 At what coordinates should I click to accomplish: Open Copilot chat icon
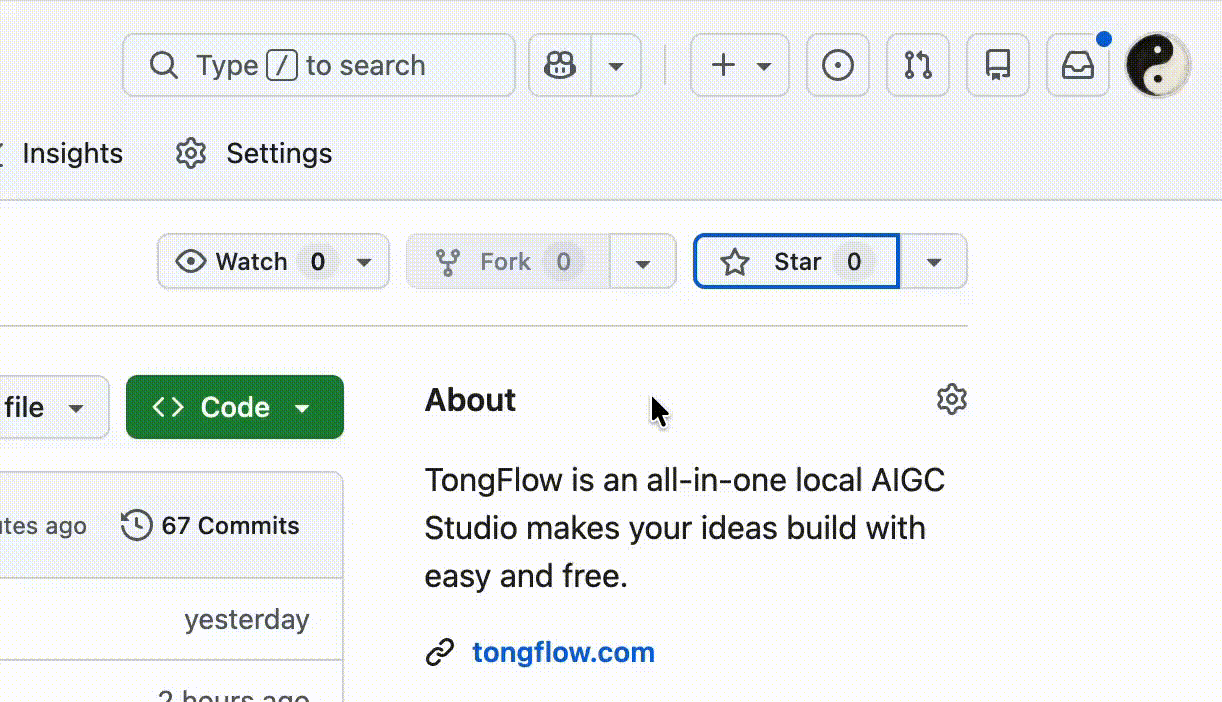pos(560,66)
